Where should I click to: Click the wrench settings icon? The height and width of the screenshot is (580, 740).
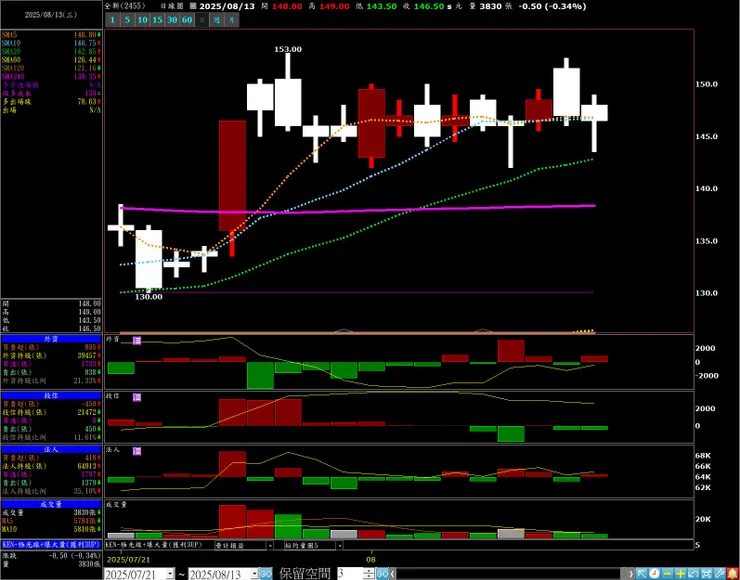pos(719,574)
